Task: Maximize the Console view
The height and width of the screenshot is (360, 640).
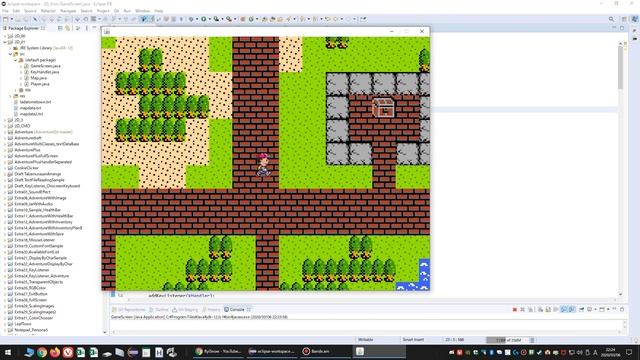Action: pos(622,309)
